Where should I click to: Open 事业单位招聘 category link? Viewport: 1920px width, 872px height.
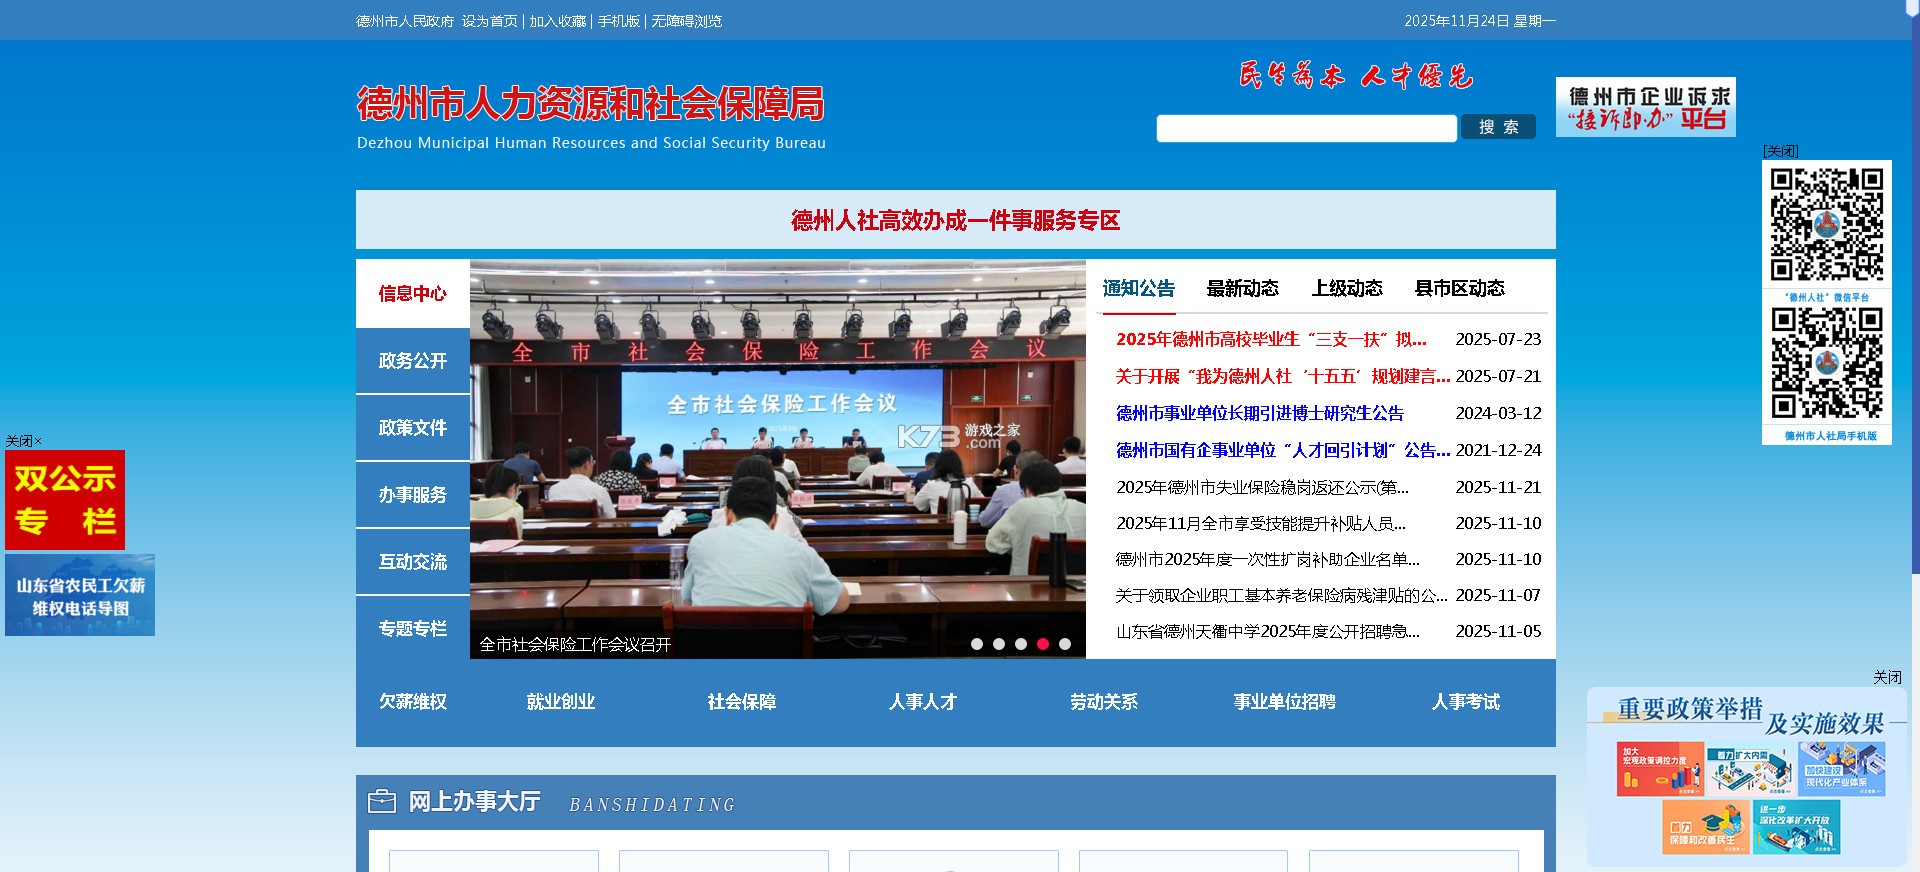(1285, 702)
